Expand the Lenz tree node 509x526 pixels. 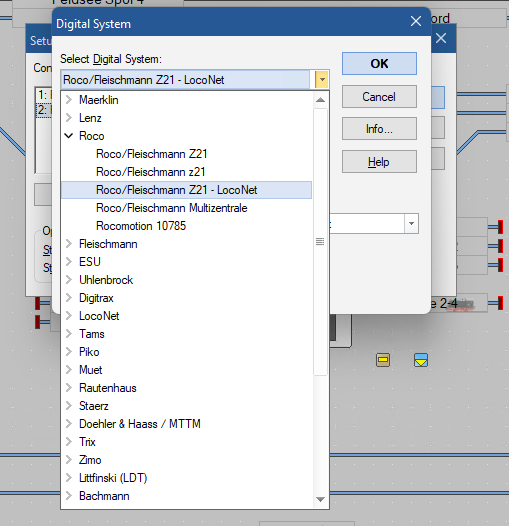point(69,118)
